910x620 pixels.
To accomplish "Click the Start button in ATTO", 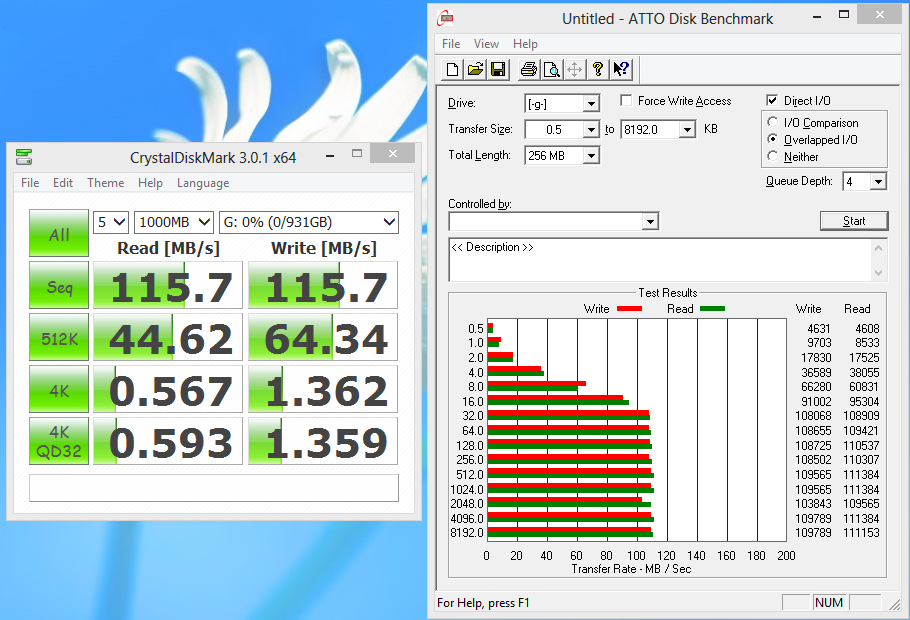I will 854,221.
